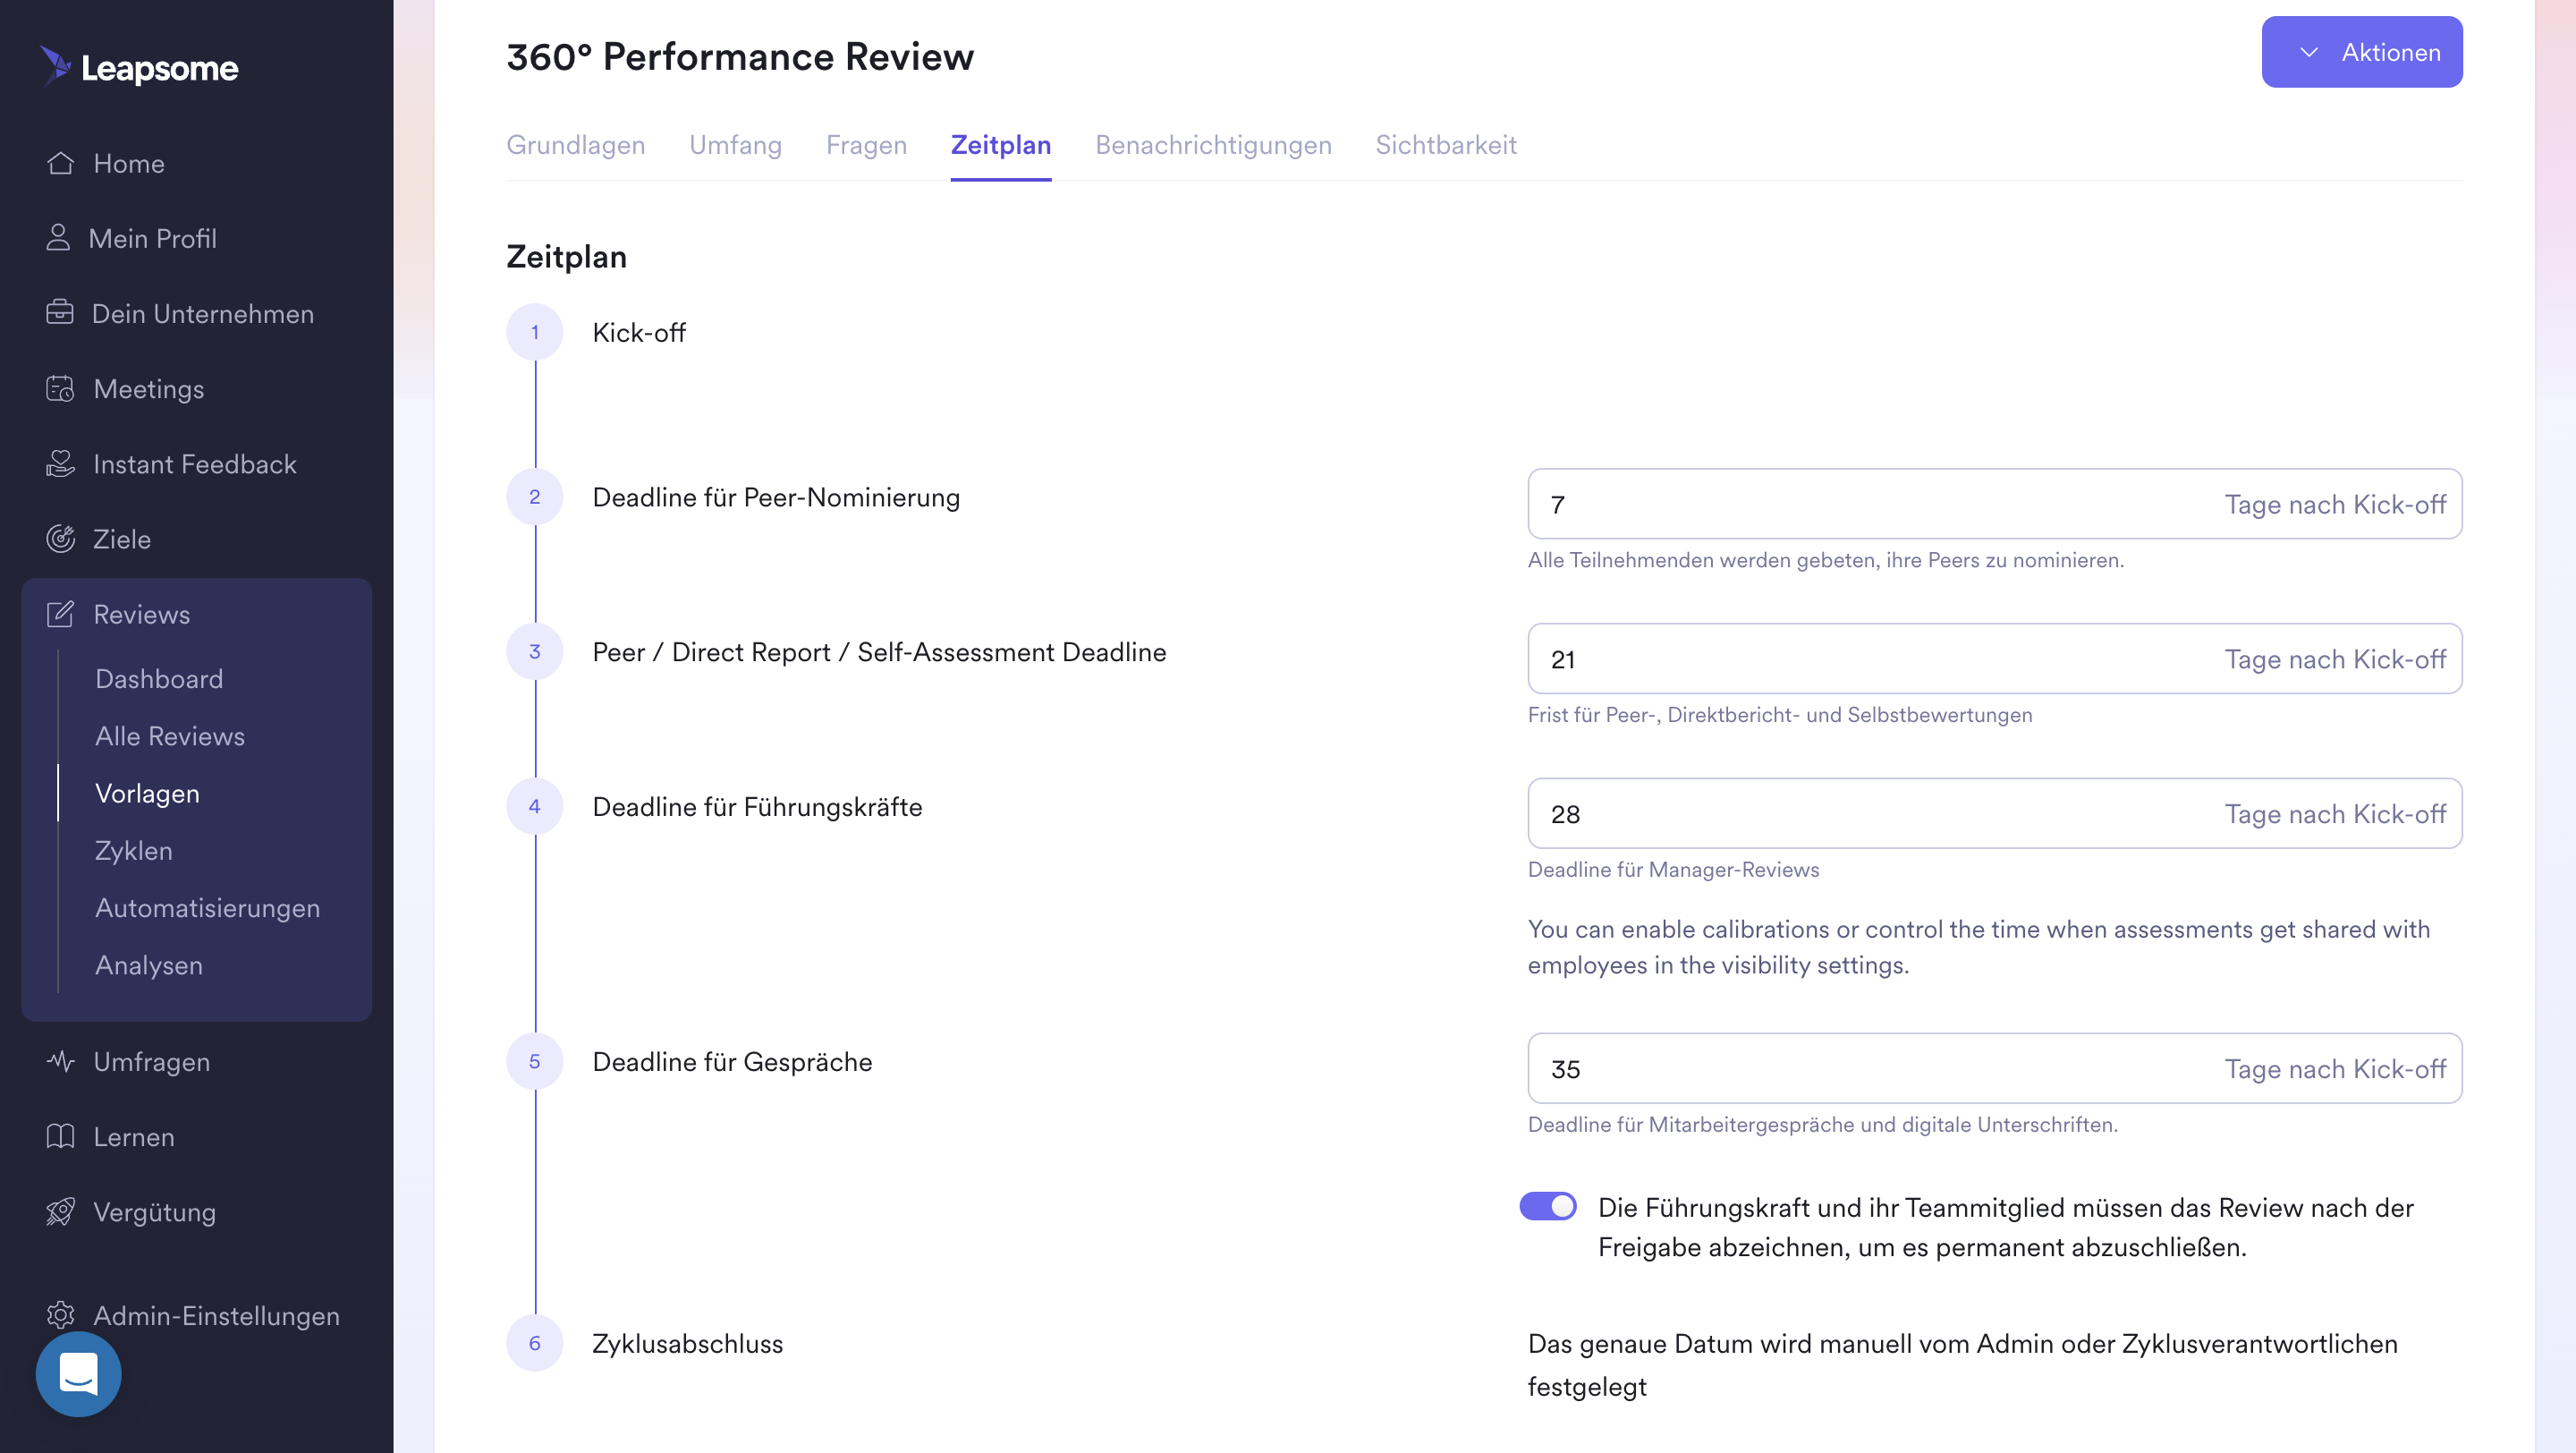Open the Umfragen pulse icon

coord(60,1061)
